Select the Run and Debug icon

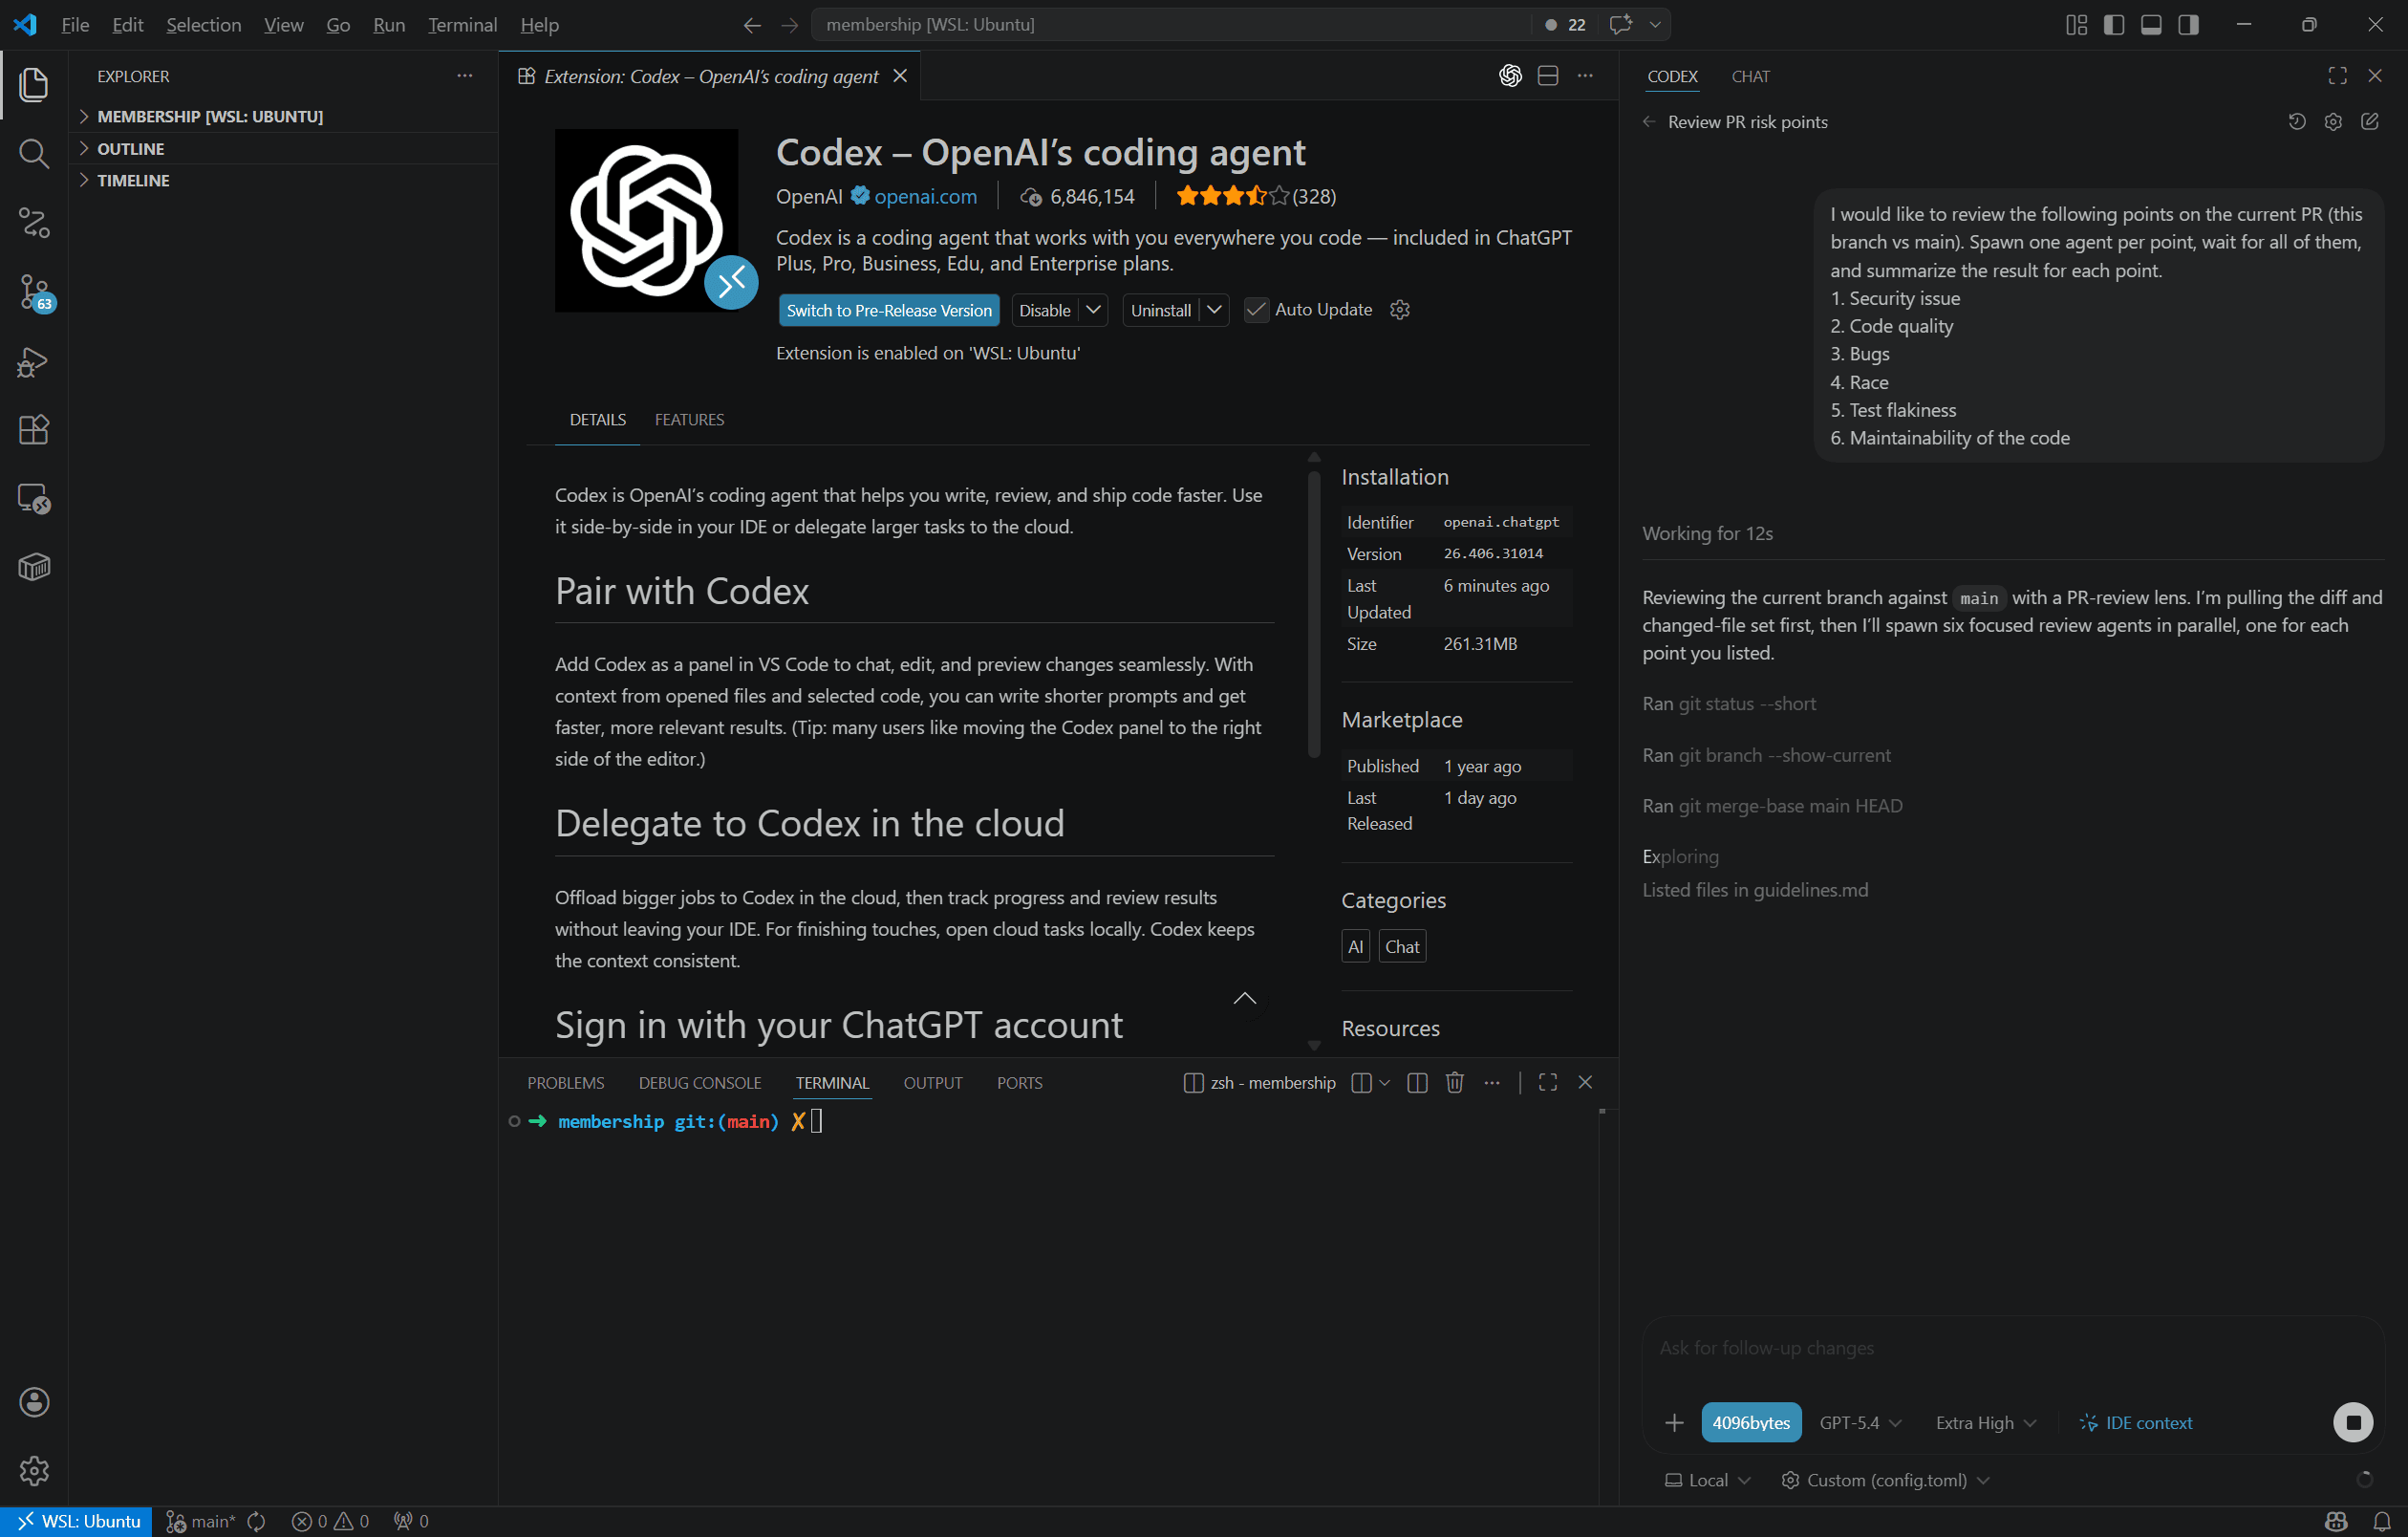tap(34, 362)
